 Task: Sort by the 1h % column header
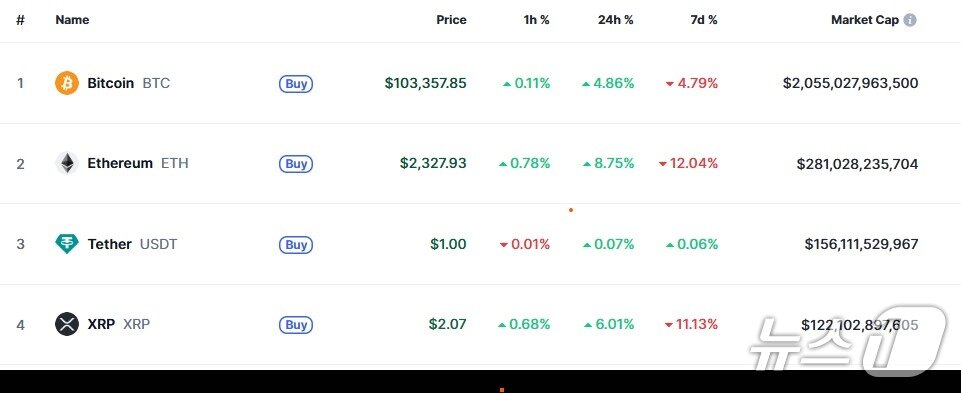point(536,20)
